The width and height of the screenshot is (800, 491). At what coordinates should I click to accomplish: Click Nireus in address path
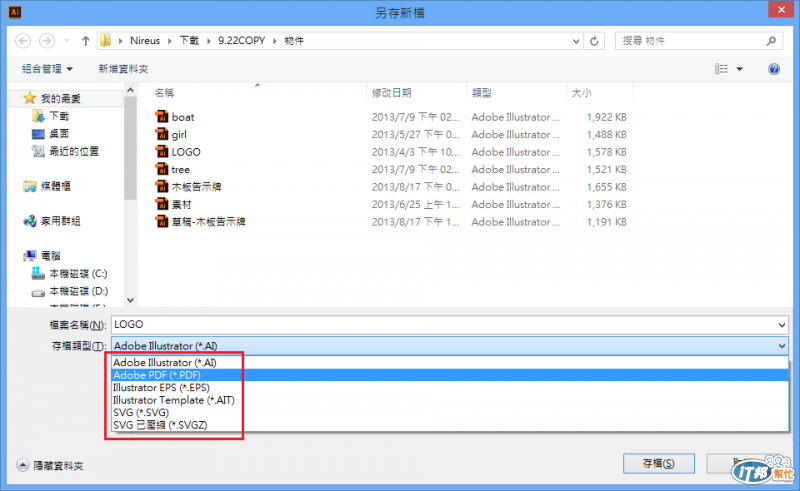click(145, 41)
